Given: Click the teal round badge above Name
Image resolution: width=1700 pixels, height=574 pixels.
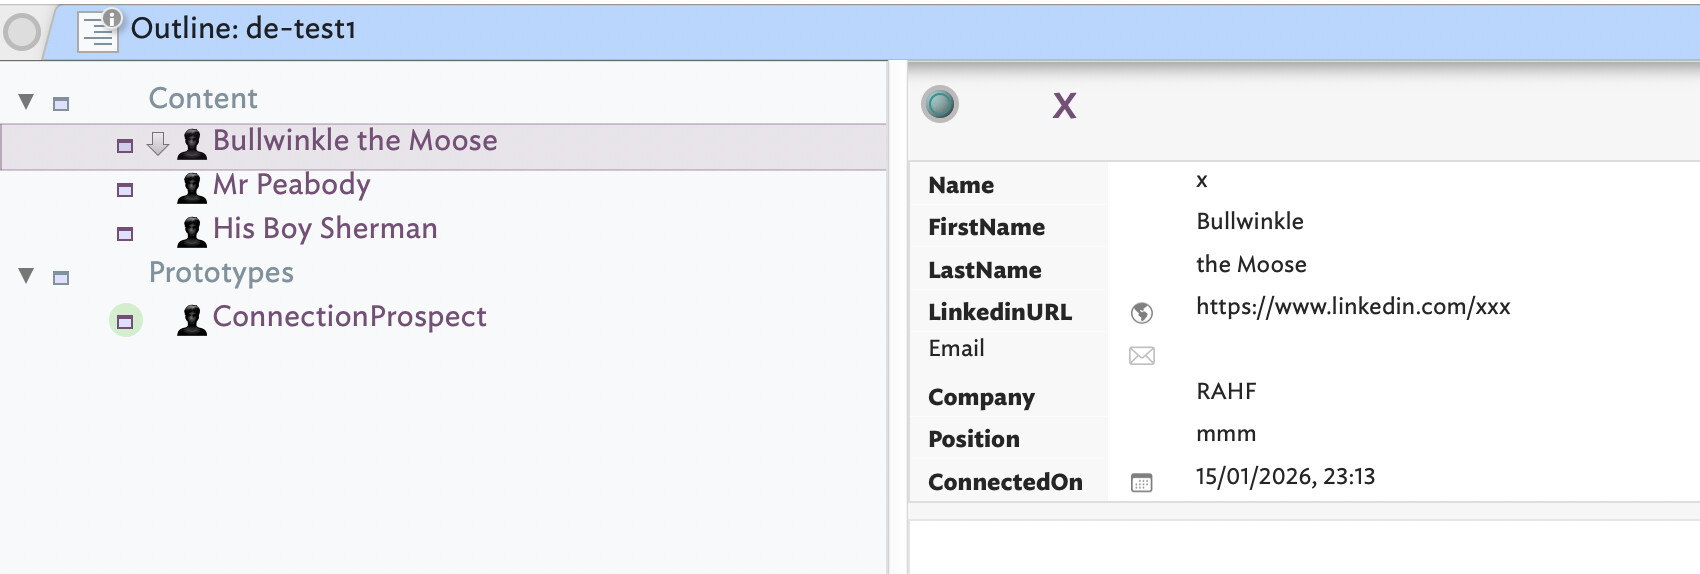Looking at the screenshot, I should click(x=940, y=104).
